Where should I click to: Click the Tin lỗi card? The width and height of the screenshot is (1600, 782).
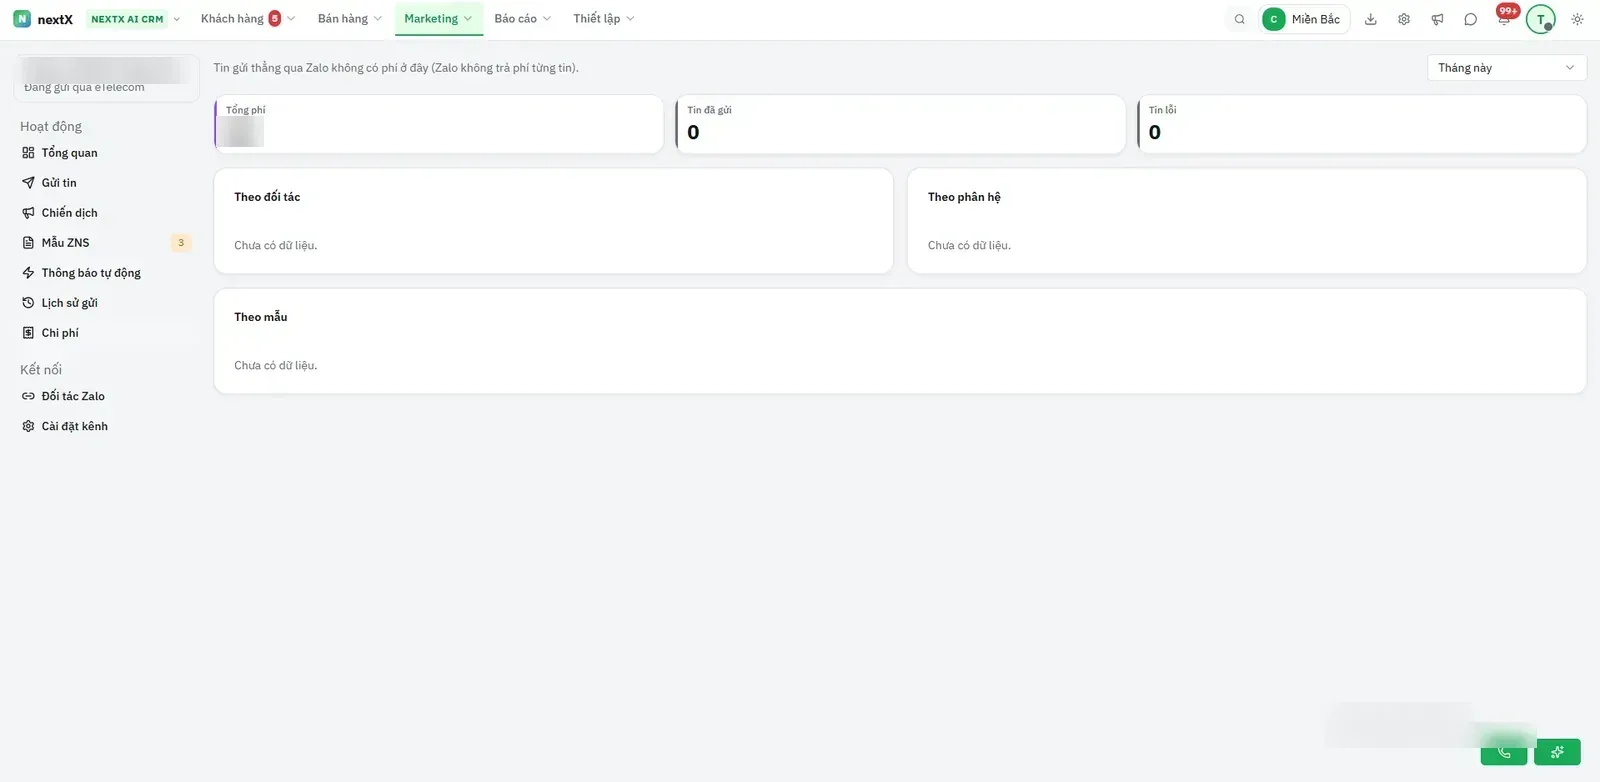(1362, 124)
